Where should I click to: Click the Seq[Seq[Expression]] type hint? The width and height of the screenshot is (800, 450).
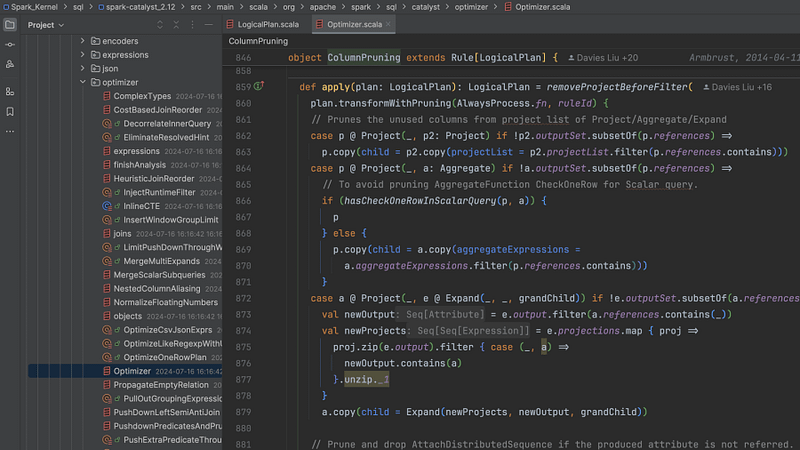[473, 331]
